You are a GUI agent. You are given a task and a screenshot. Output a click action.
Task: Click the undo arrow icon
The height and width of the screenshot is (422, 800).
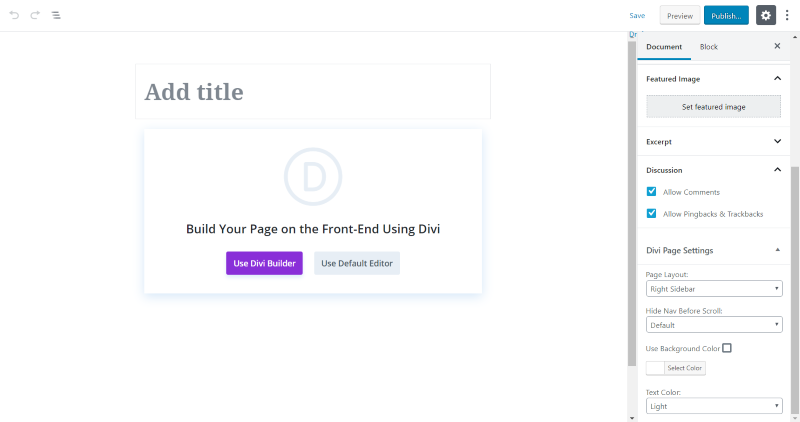pyautogui.click(x=14, y=15)
